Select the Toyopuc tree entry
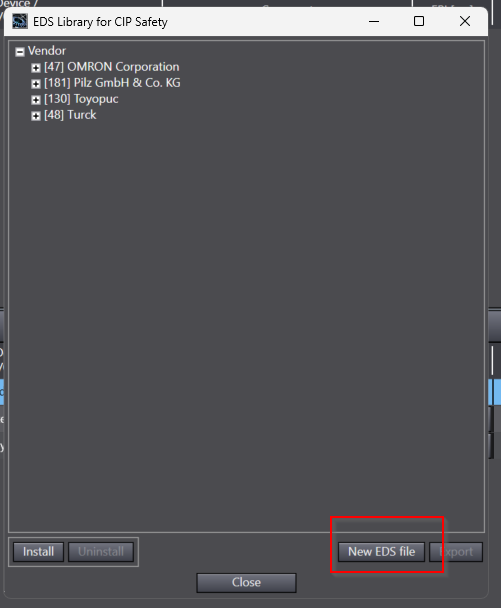This screenshot has height=608, width=501. click(x=81, y=99)
